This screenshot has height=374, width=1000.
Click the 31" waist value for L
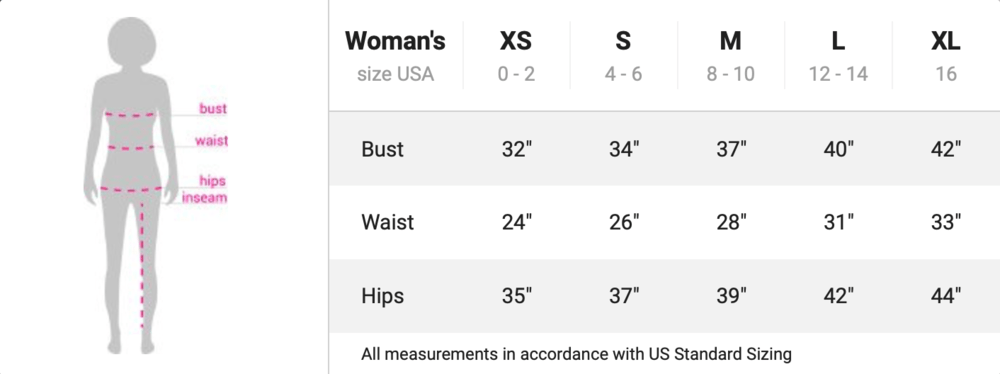pyautogui.click(x=839, y=222)
